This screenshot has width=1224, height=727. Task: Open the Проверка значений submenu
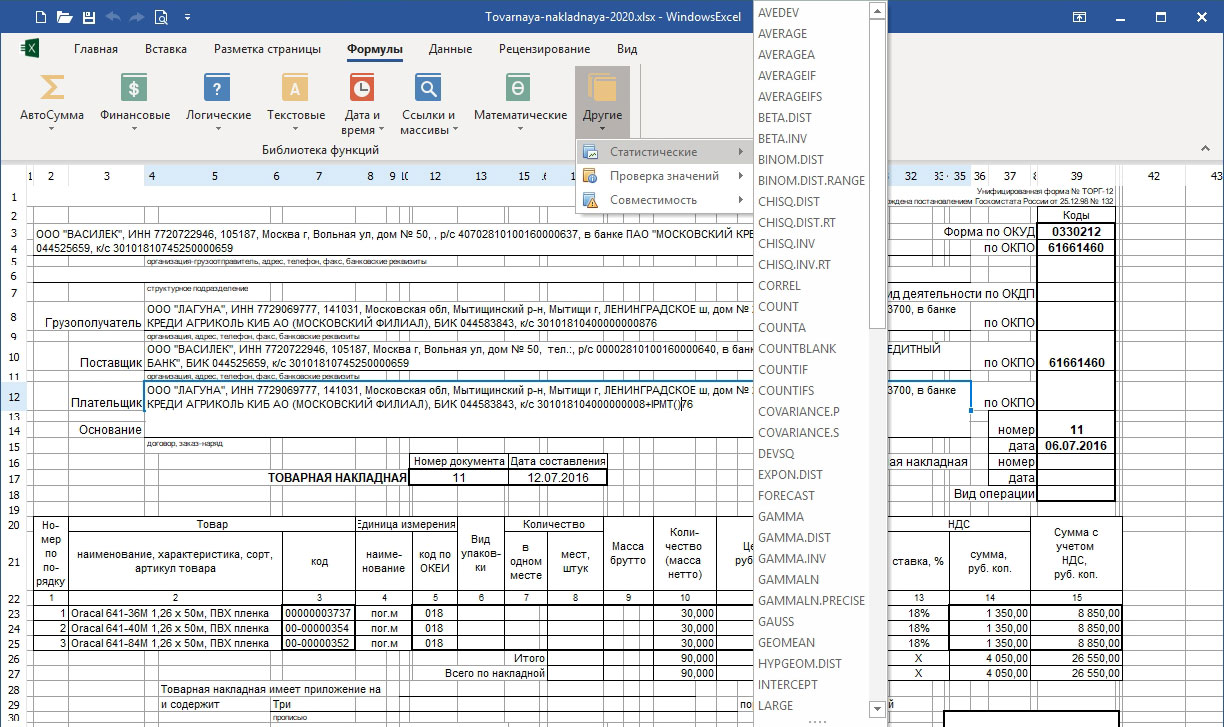(663, 176)
